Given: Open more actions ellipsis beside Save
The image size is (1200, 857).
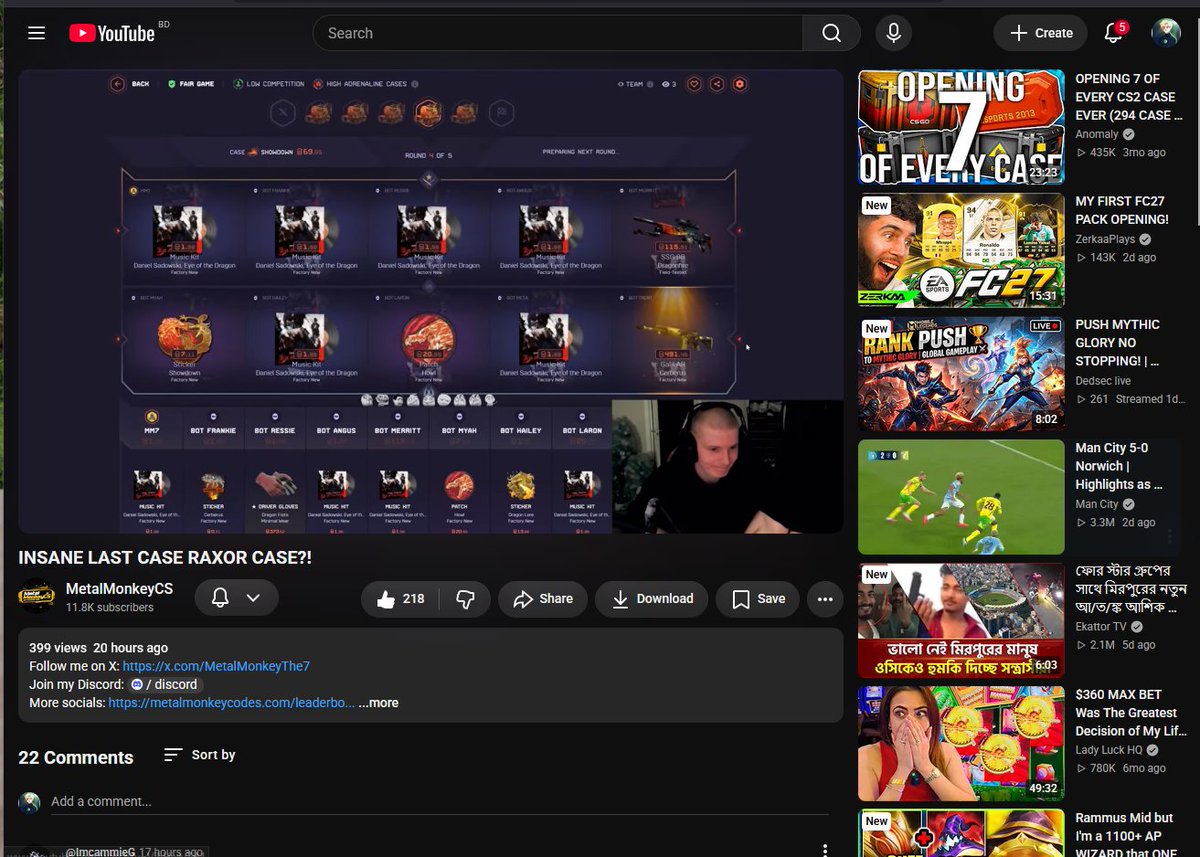Looking at the screenshot, I should click(825, 599).
